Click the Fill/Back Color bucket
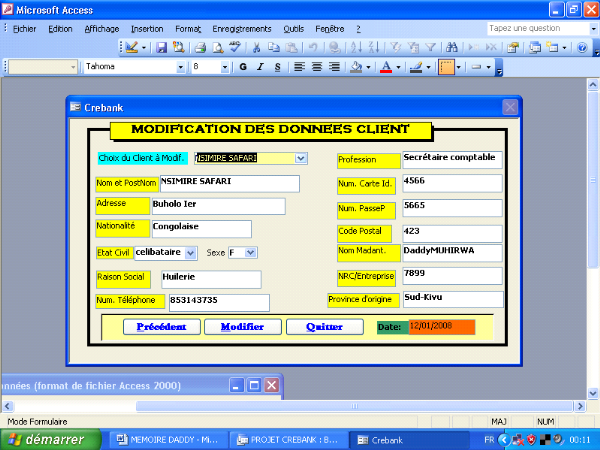This screenshot has width=600, height=450. 356,67
